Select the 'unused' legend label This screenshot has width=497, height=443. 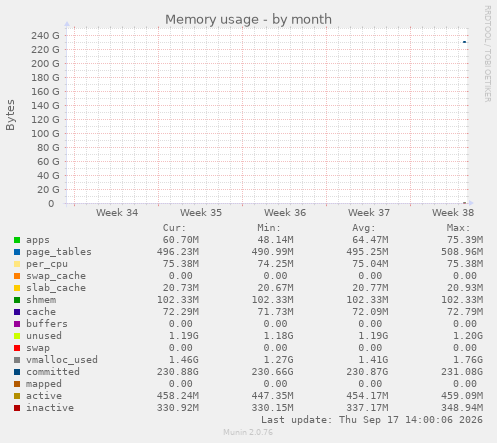(44, 336)
